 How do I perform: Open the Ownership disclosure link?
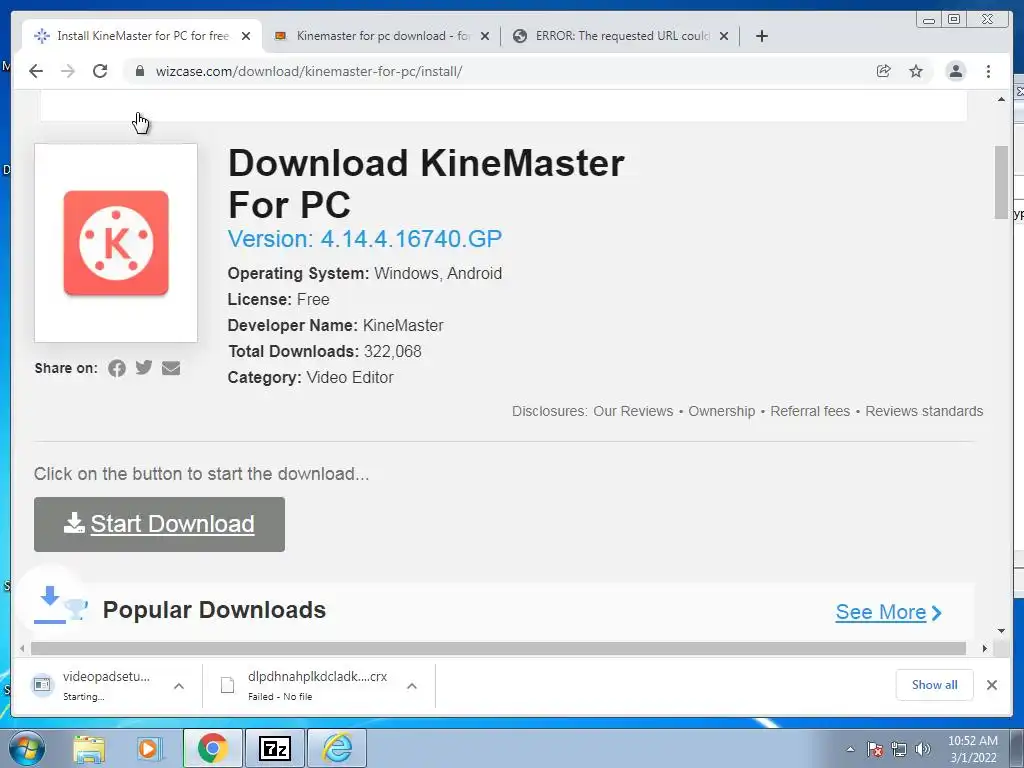[722, 411]
